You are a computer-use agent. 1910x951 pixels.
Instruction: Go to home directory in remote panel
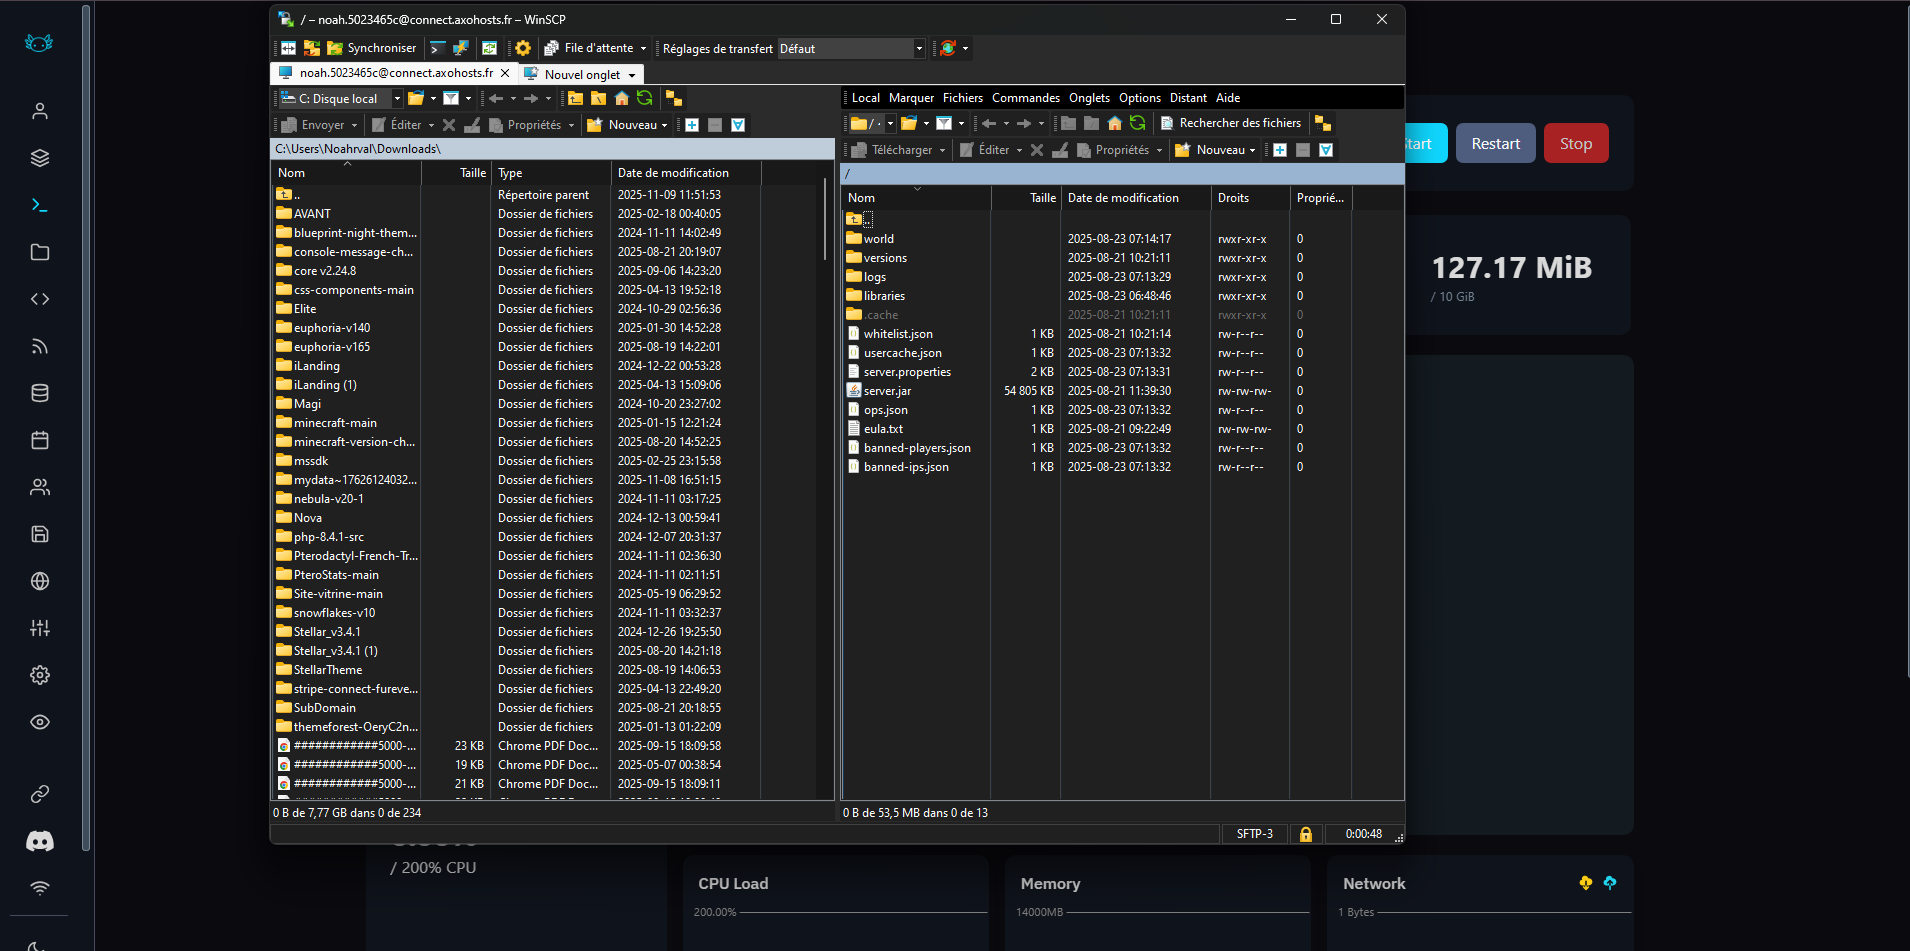[x=1114, y=123]
